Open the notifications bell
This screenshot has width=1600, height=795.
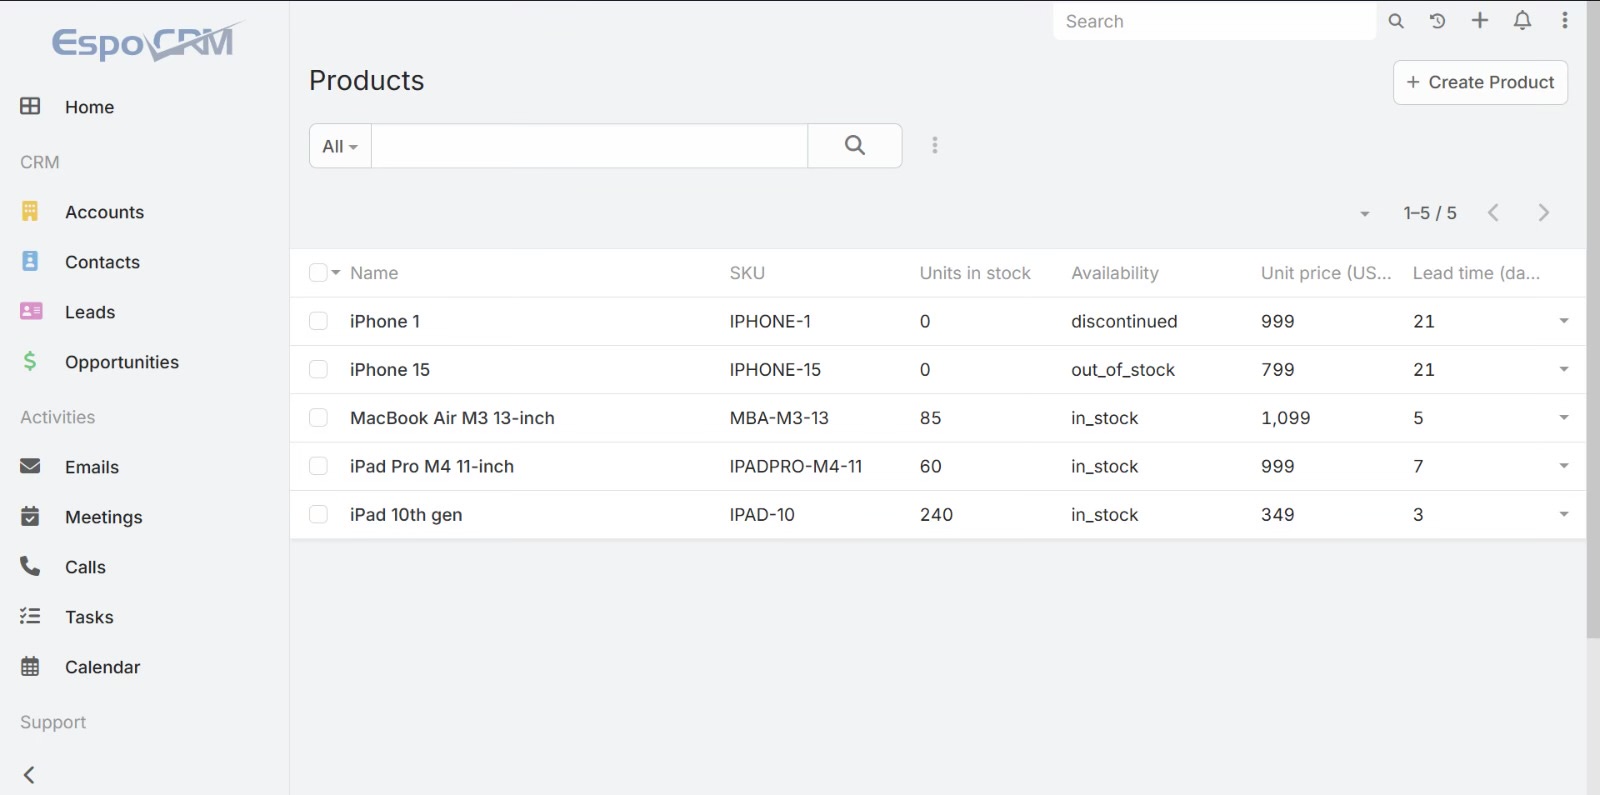1522,21
